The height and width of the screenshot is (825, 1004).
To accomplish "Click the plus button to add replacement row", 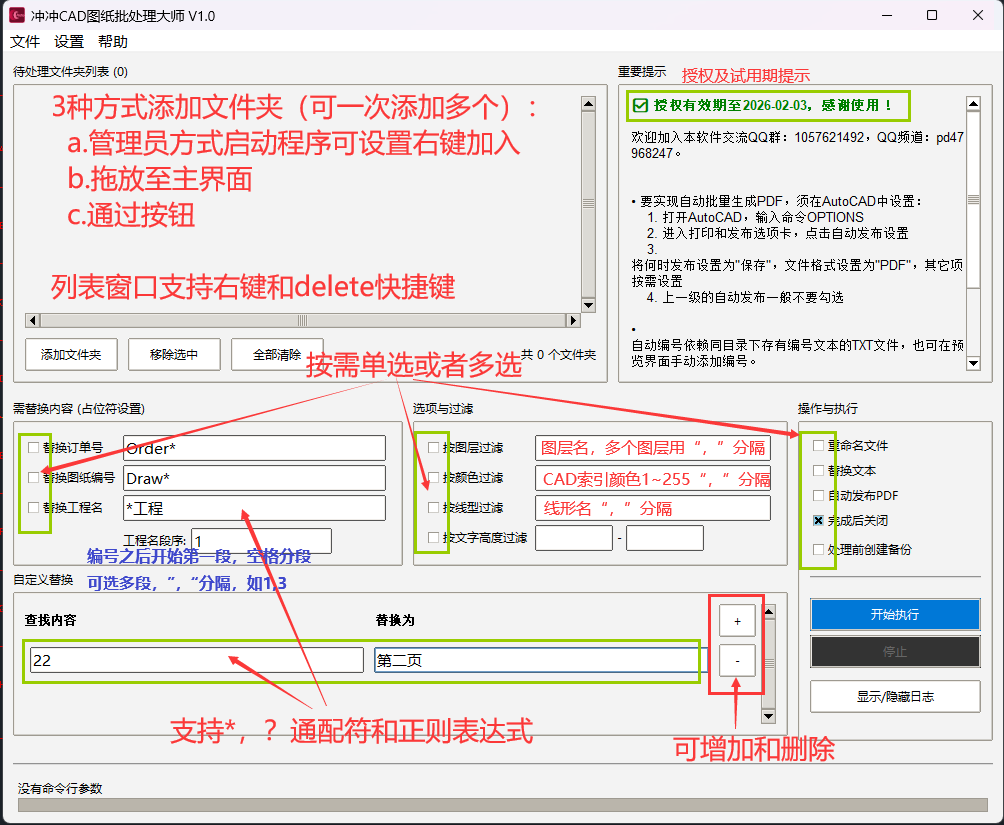I will [737, 621].
